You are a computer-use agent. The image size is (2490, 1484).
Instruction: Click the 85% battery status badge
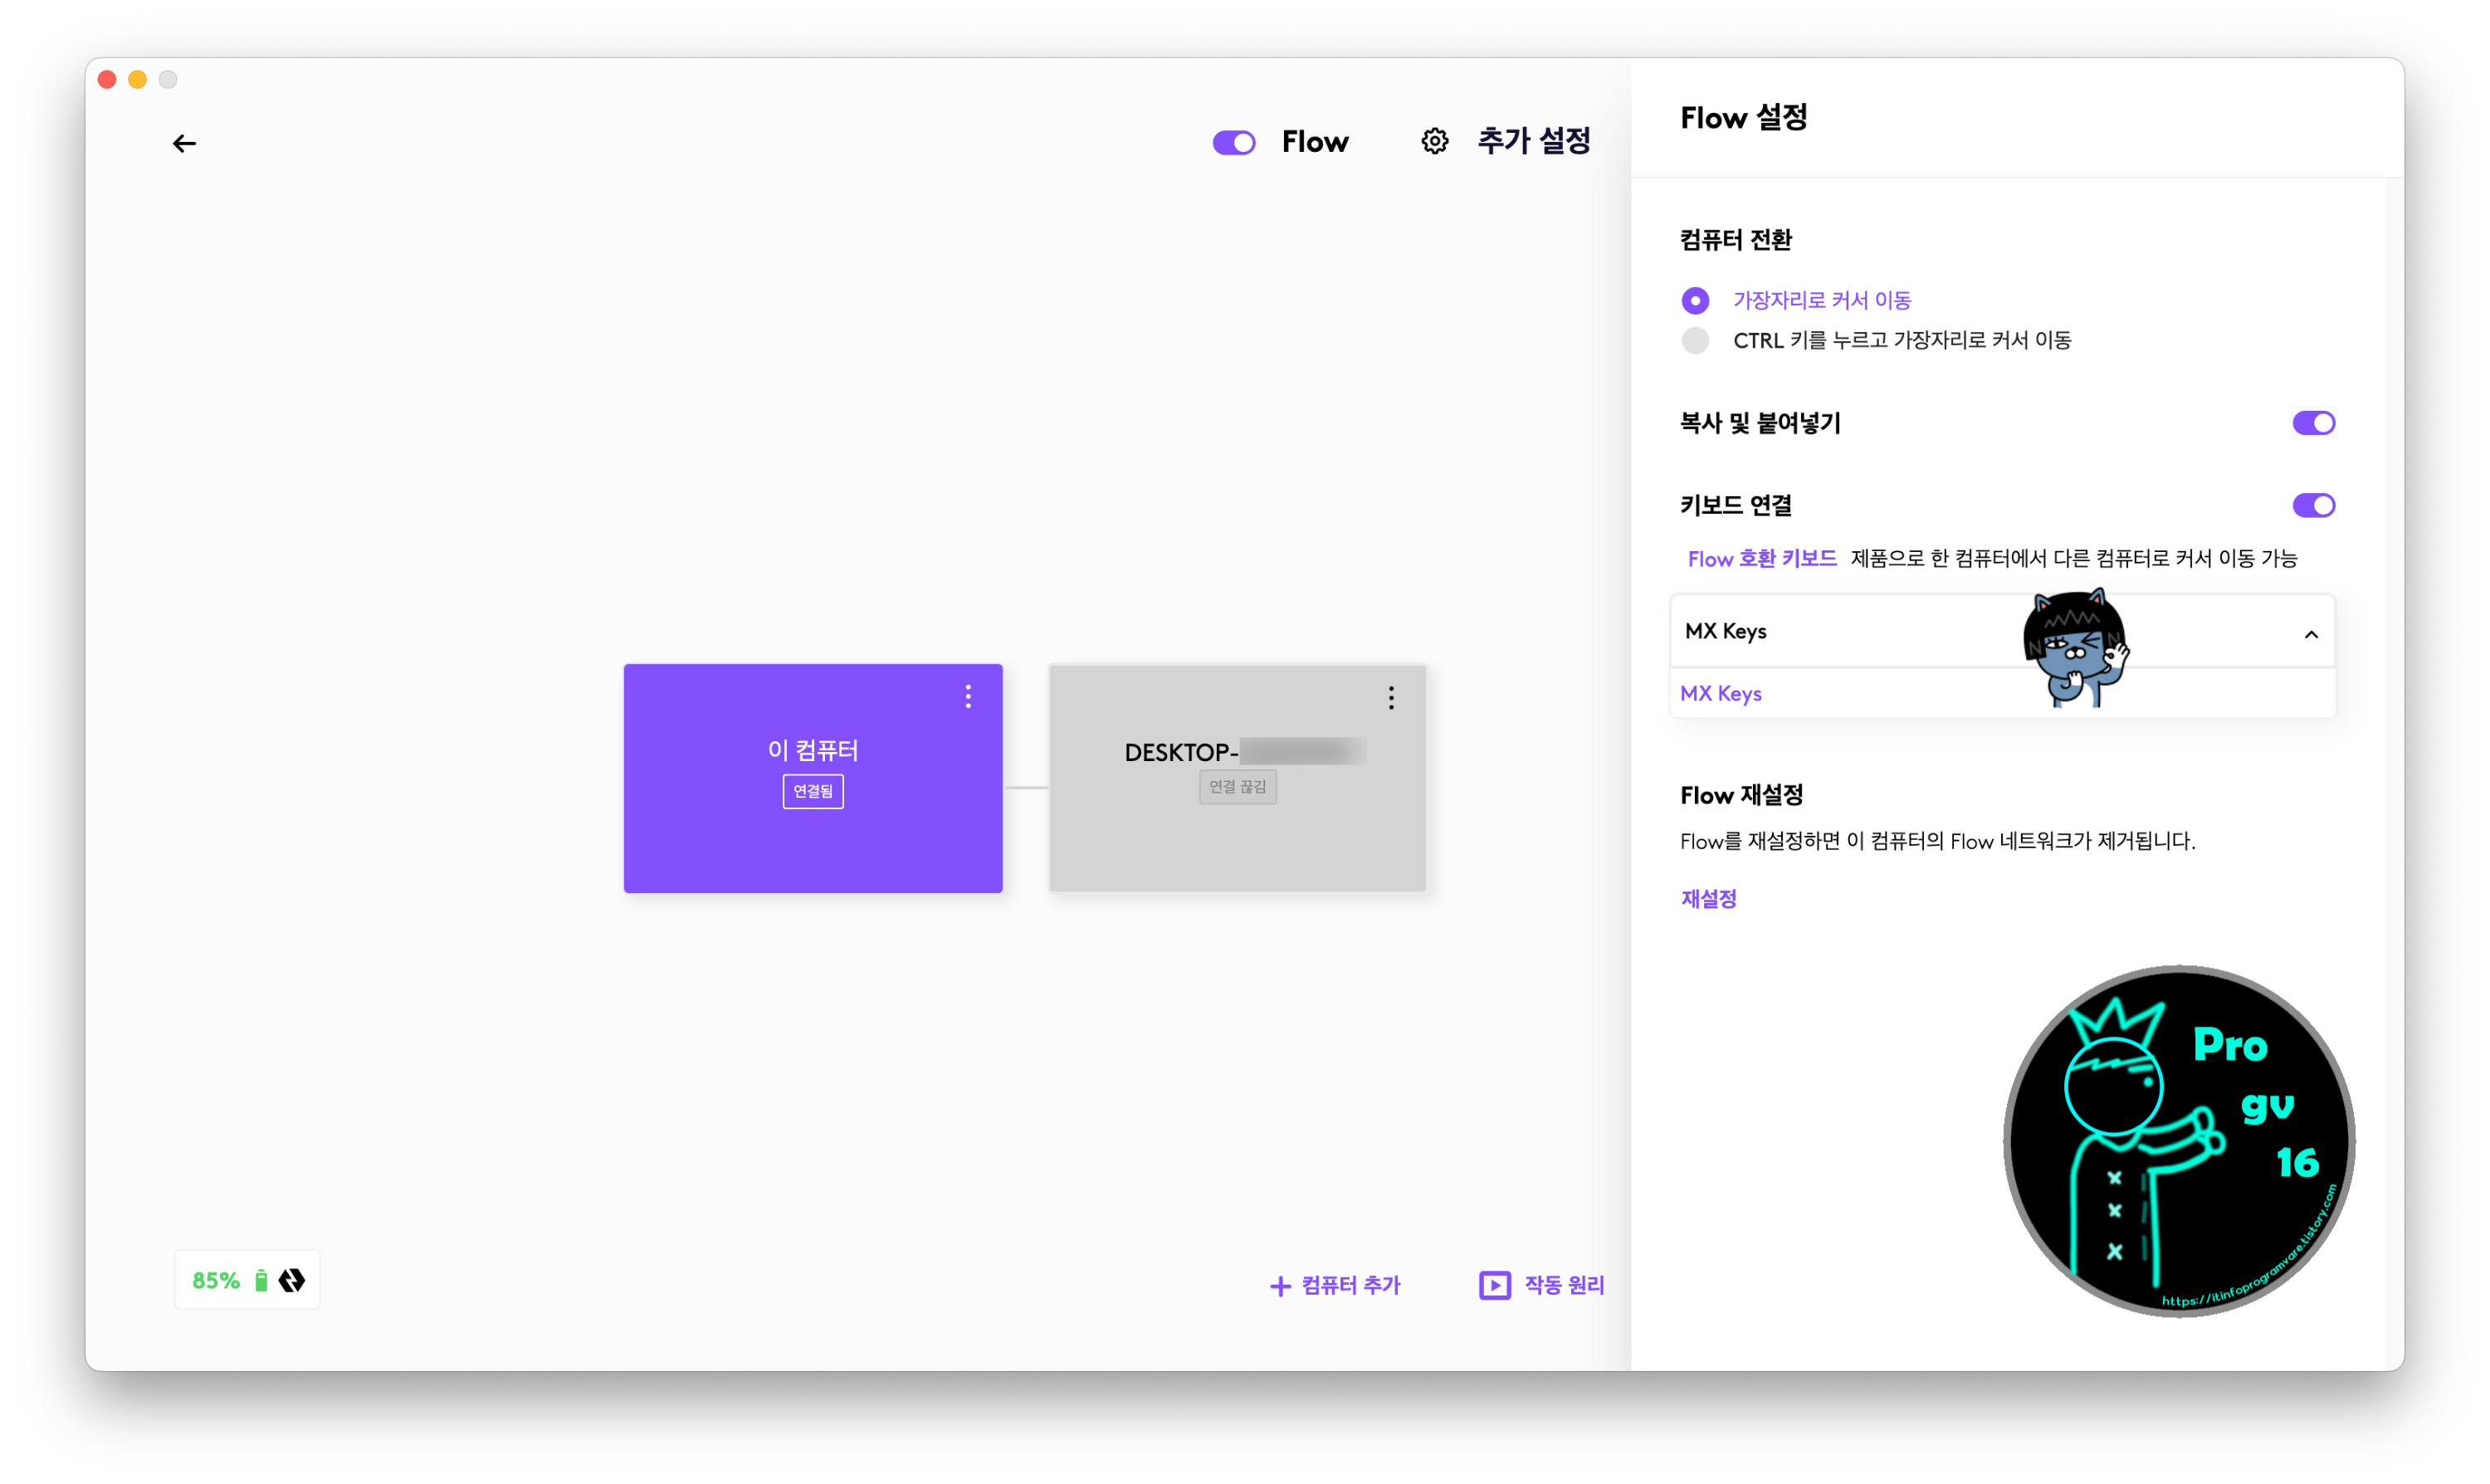click(216, 1280)
